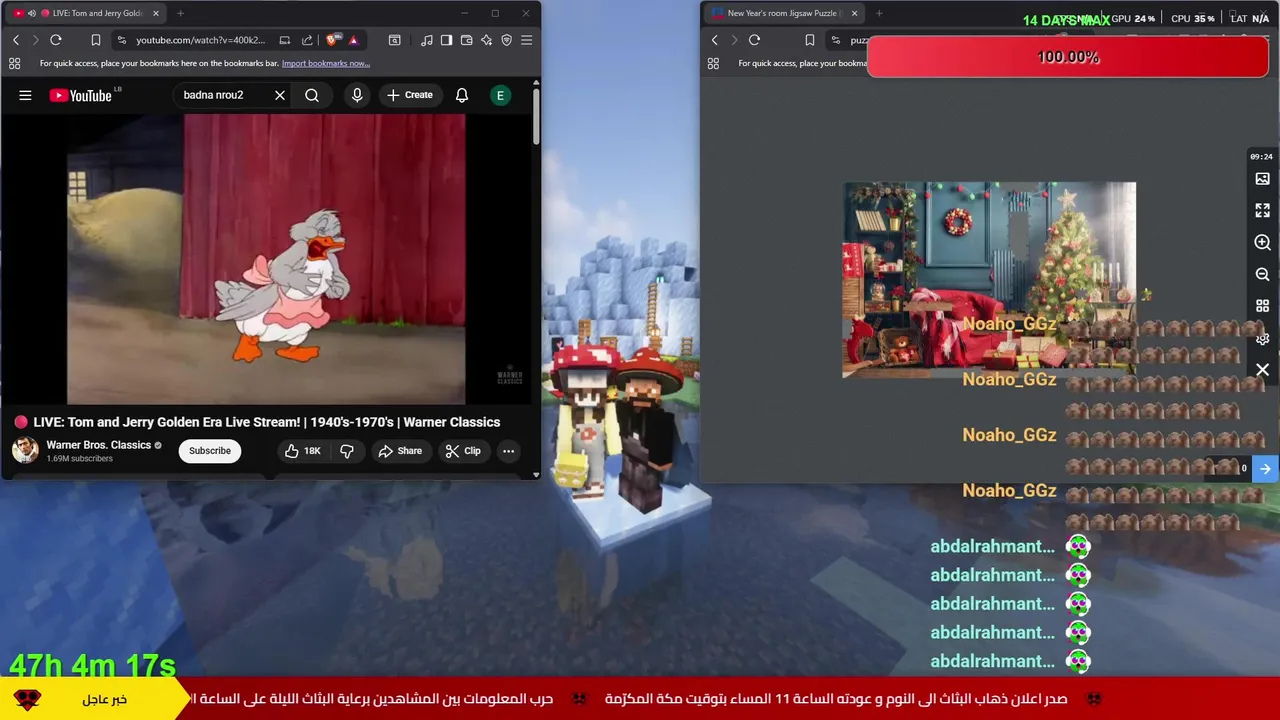The width and height of the screenshot is (1280, 720).
Task: Open the apps grid on YouTube bookmarks bar
Action: [x=14, y=63]
